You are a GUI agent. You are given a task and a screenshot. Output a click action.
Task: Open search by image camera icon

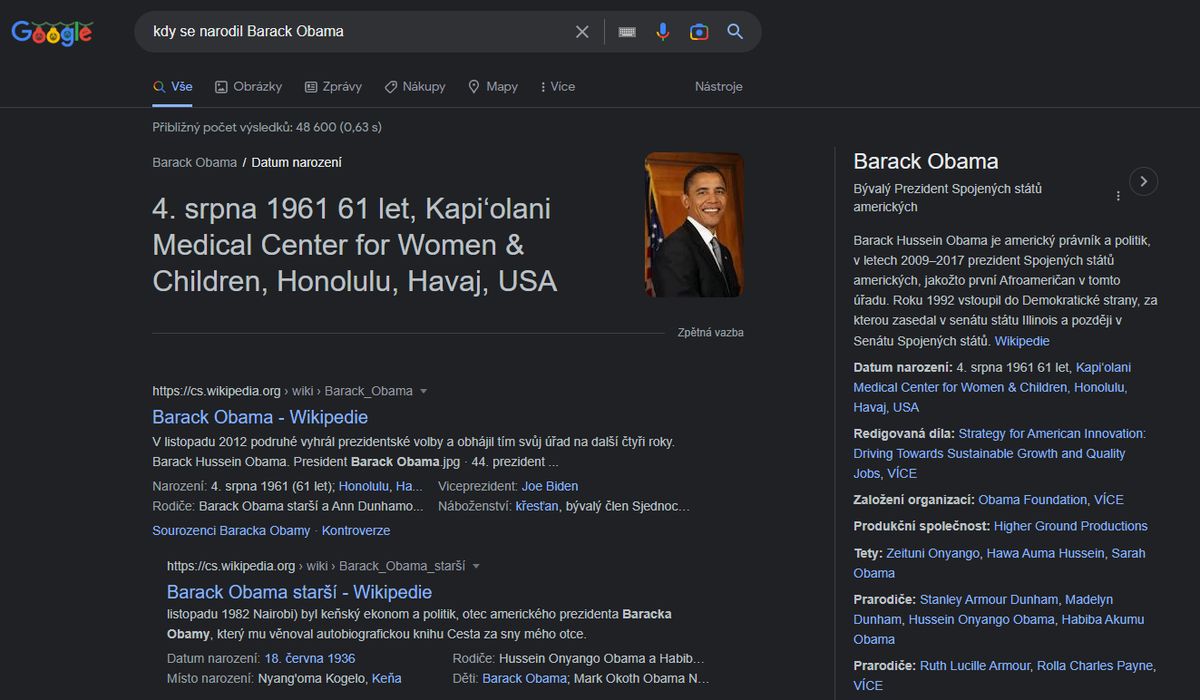pos(699,32)
